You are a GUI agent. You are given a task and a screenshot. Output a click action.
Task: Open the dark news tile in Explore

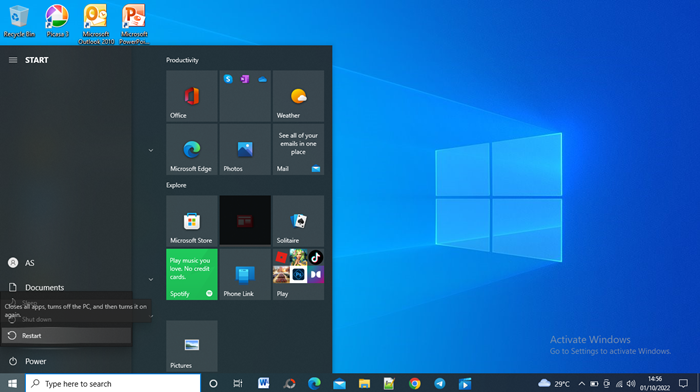245,221
